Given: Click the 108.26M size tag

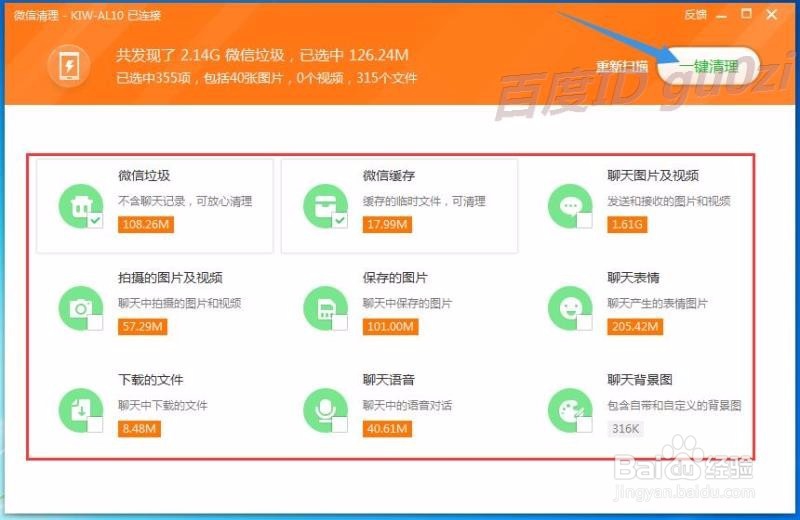Looking at the screenshot, I should click(x=145, y=225).
